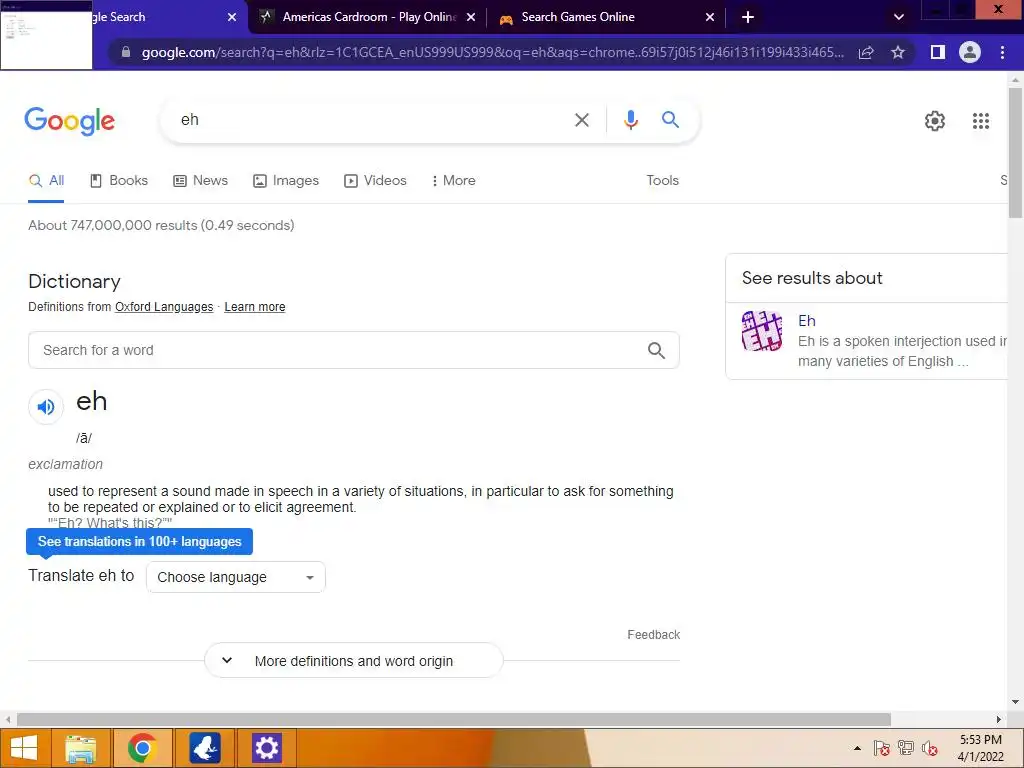Select the All results tab
The width and height of the screenshot is (1024, 768).
point(46,181)
